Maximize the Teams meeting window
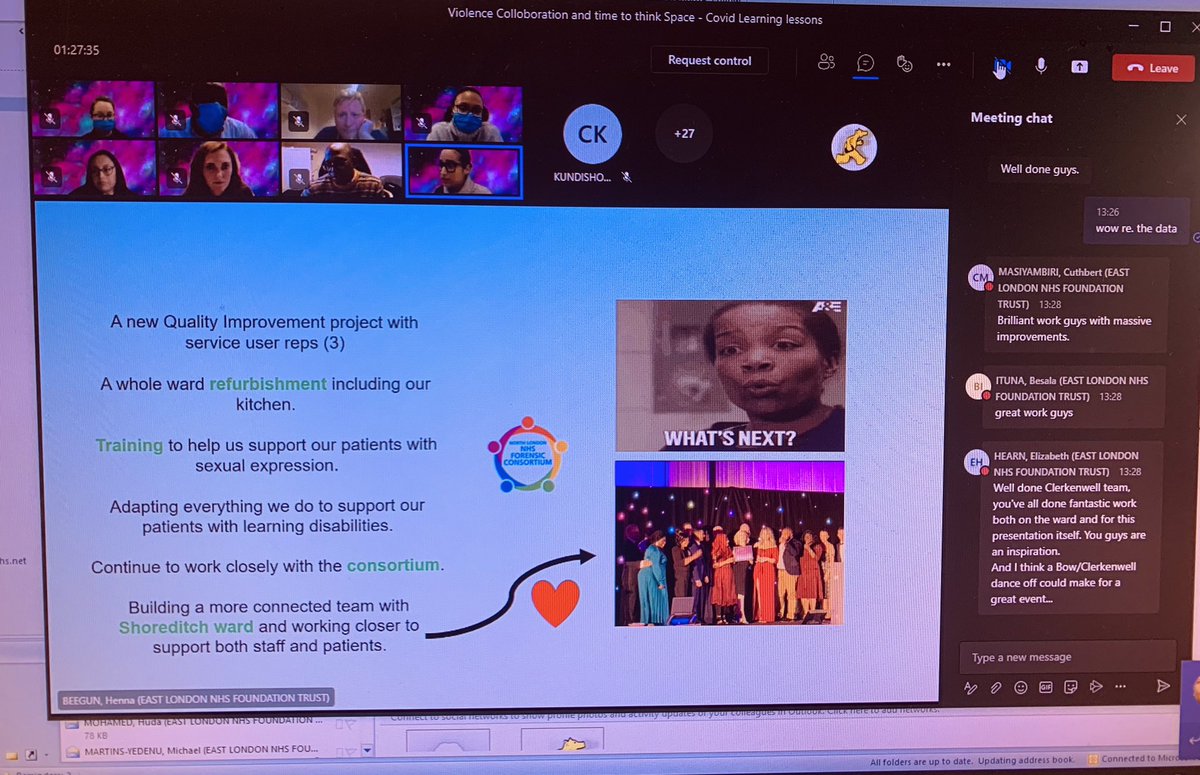 coord(1164,26)
